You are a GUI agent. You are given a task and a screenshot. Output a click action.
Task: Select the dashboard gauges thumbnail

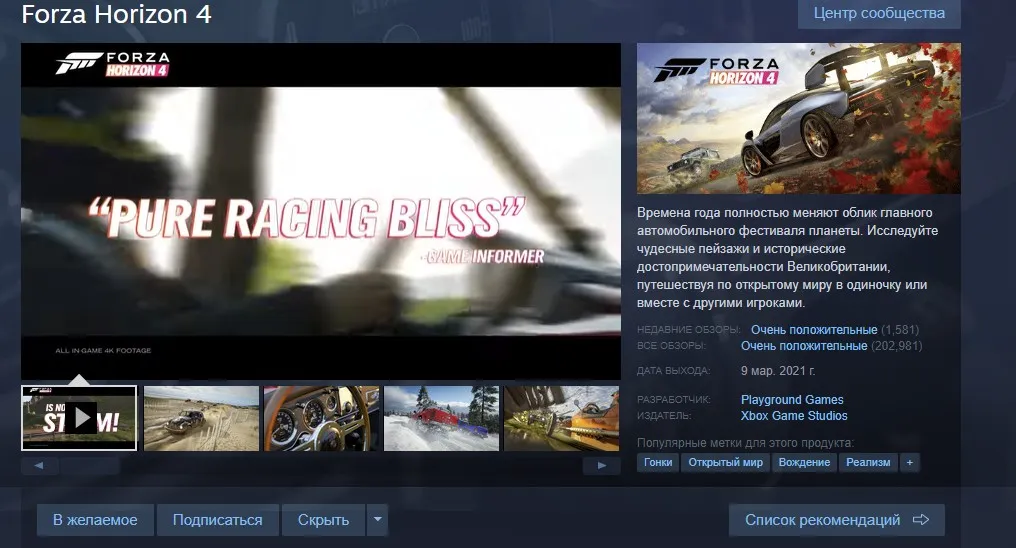coord(321,418)
